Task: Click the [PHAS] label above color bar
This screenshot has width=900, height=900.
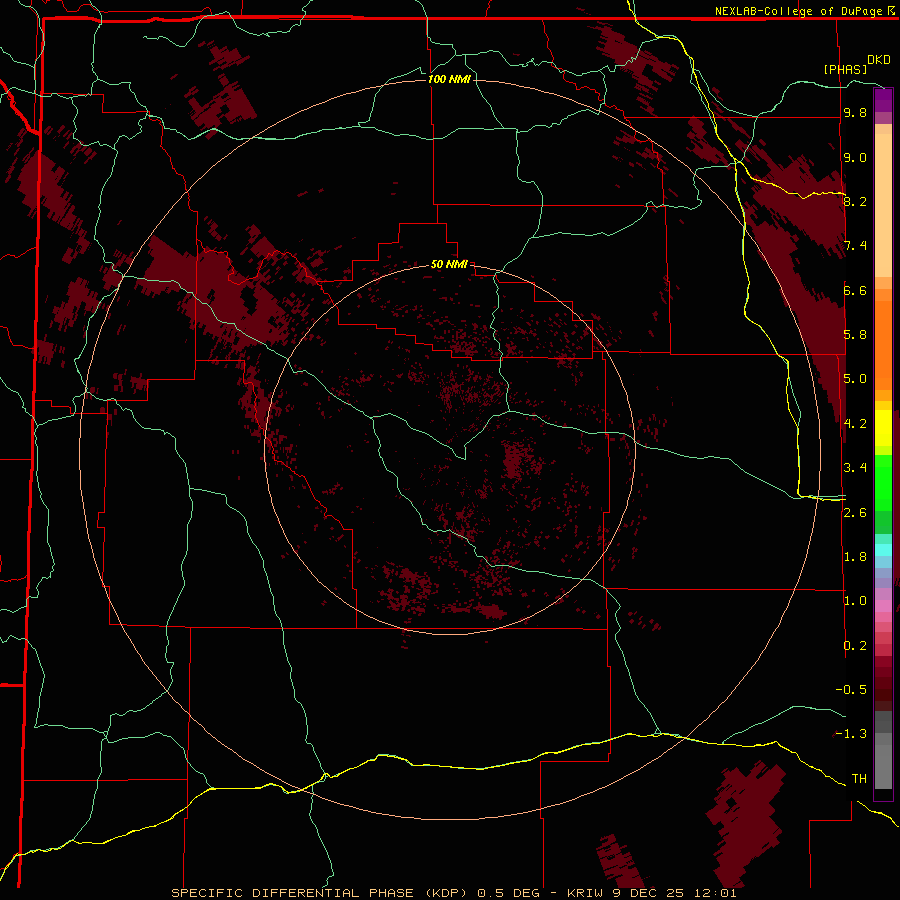Action: click(x=845, y=69)
